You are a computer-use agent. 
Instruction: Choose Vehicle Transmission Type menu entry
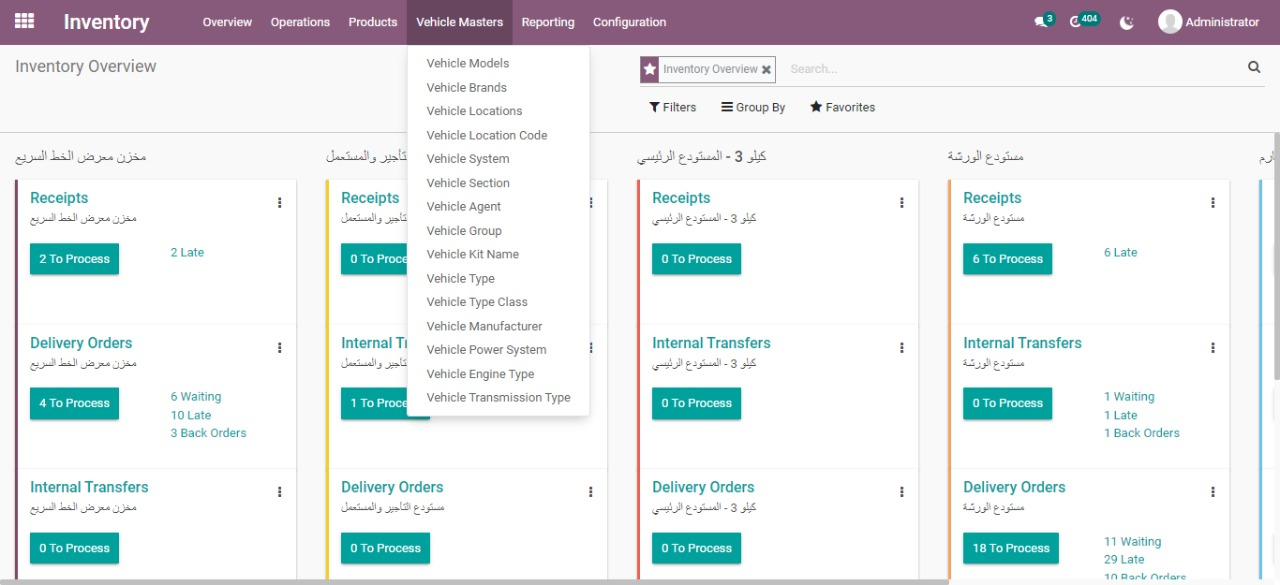tap(498, 397)
